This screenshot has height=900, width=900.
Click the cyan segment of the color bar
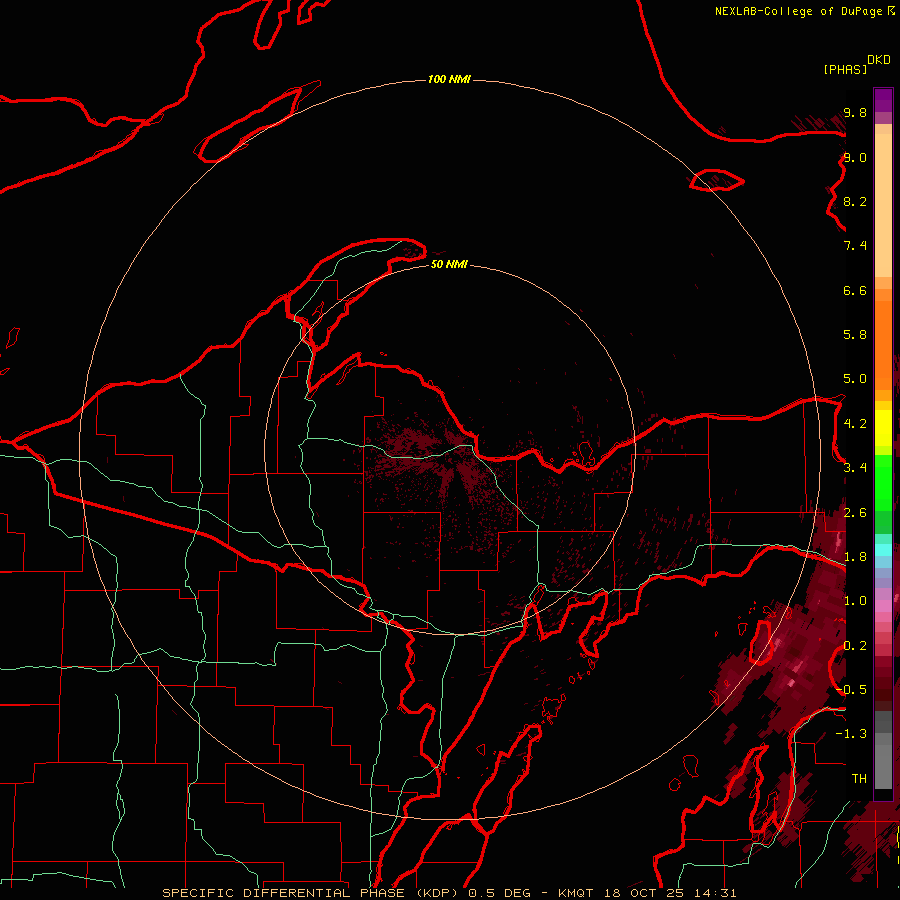point(883,550)
